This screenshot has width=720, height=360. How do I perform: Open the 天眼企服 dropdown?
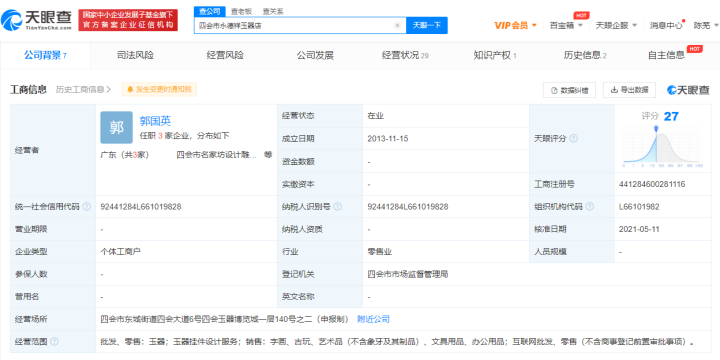click(x=616, y=25)
